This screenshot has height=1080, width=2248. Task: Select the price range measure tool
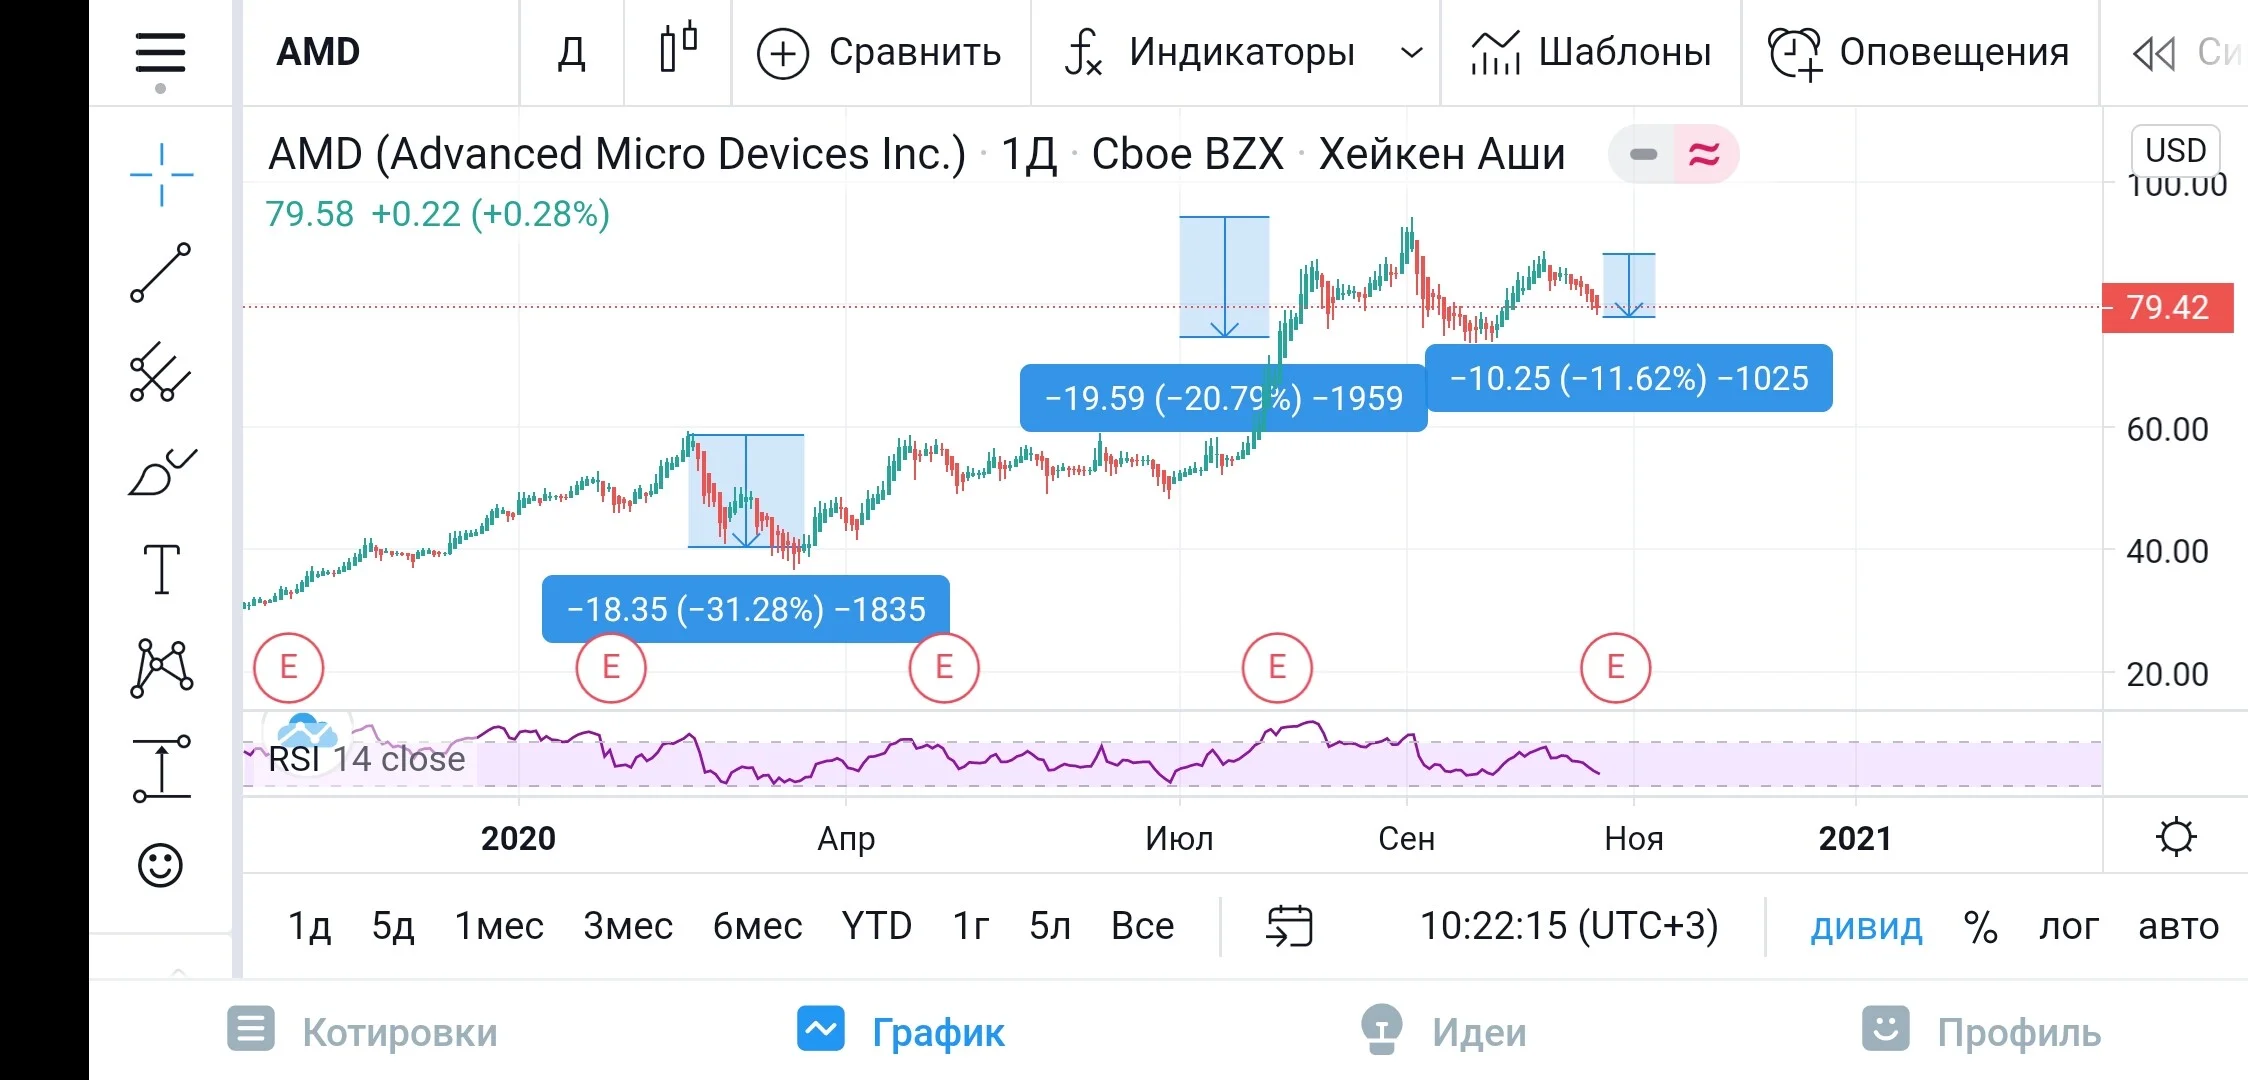point(161,768)
